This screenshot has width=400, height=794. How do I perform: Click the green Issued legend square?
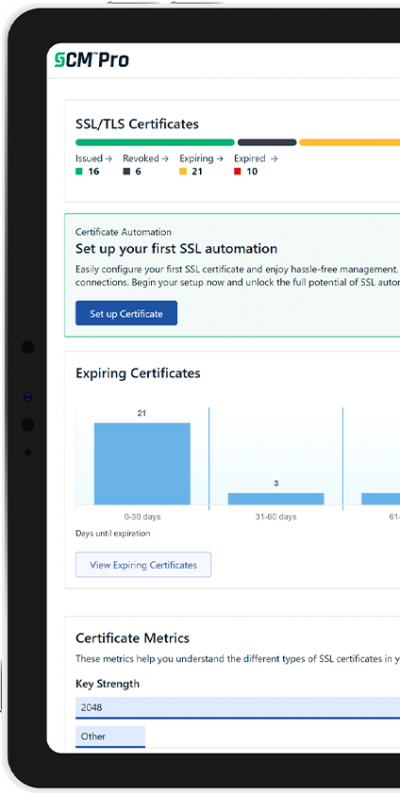(79, 172)
